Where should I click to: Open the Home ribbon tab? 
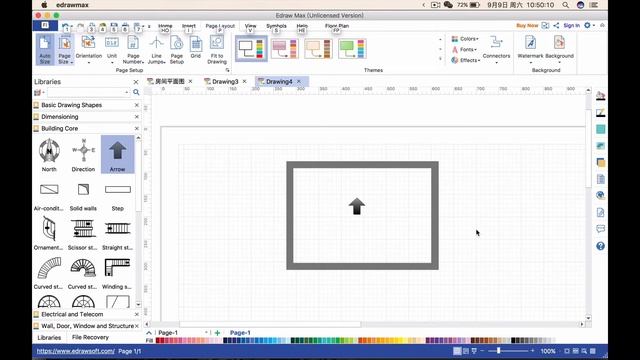click(165, 26)
